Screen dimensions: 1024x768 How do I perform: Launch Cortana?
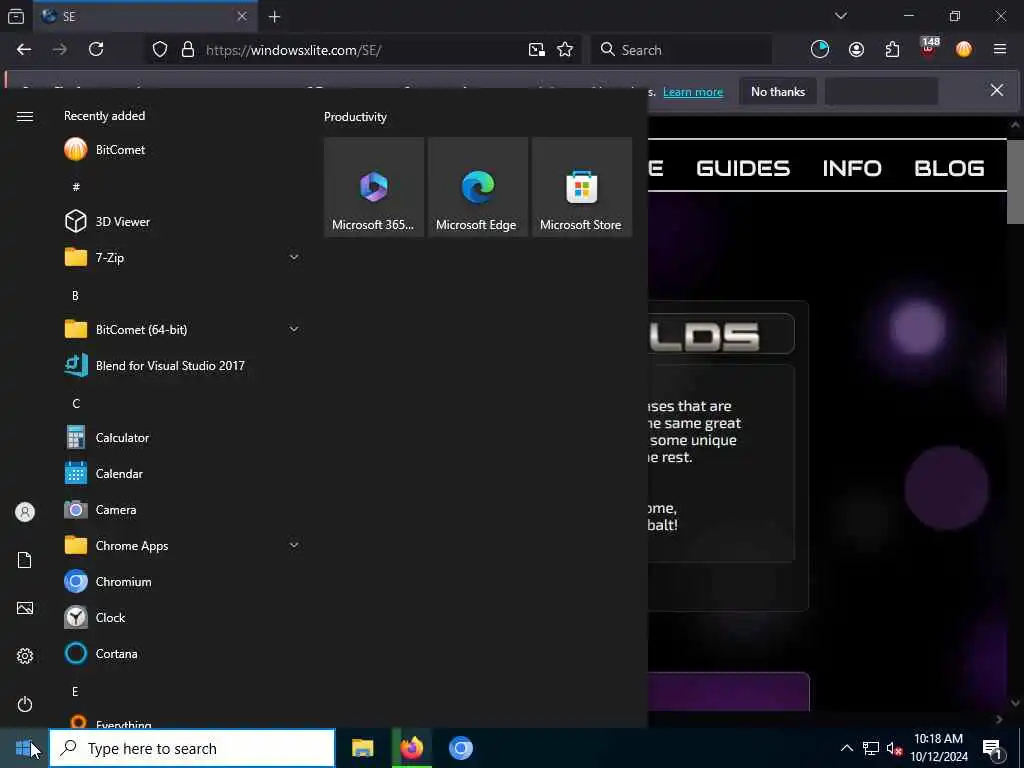pyautogui.click(x=182, y=654)
